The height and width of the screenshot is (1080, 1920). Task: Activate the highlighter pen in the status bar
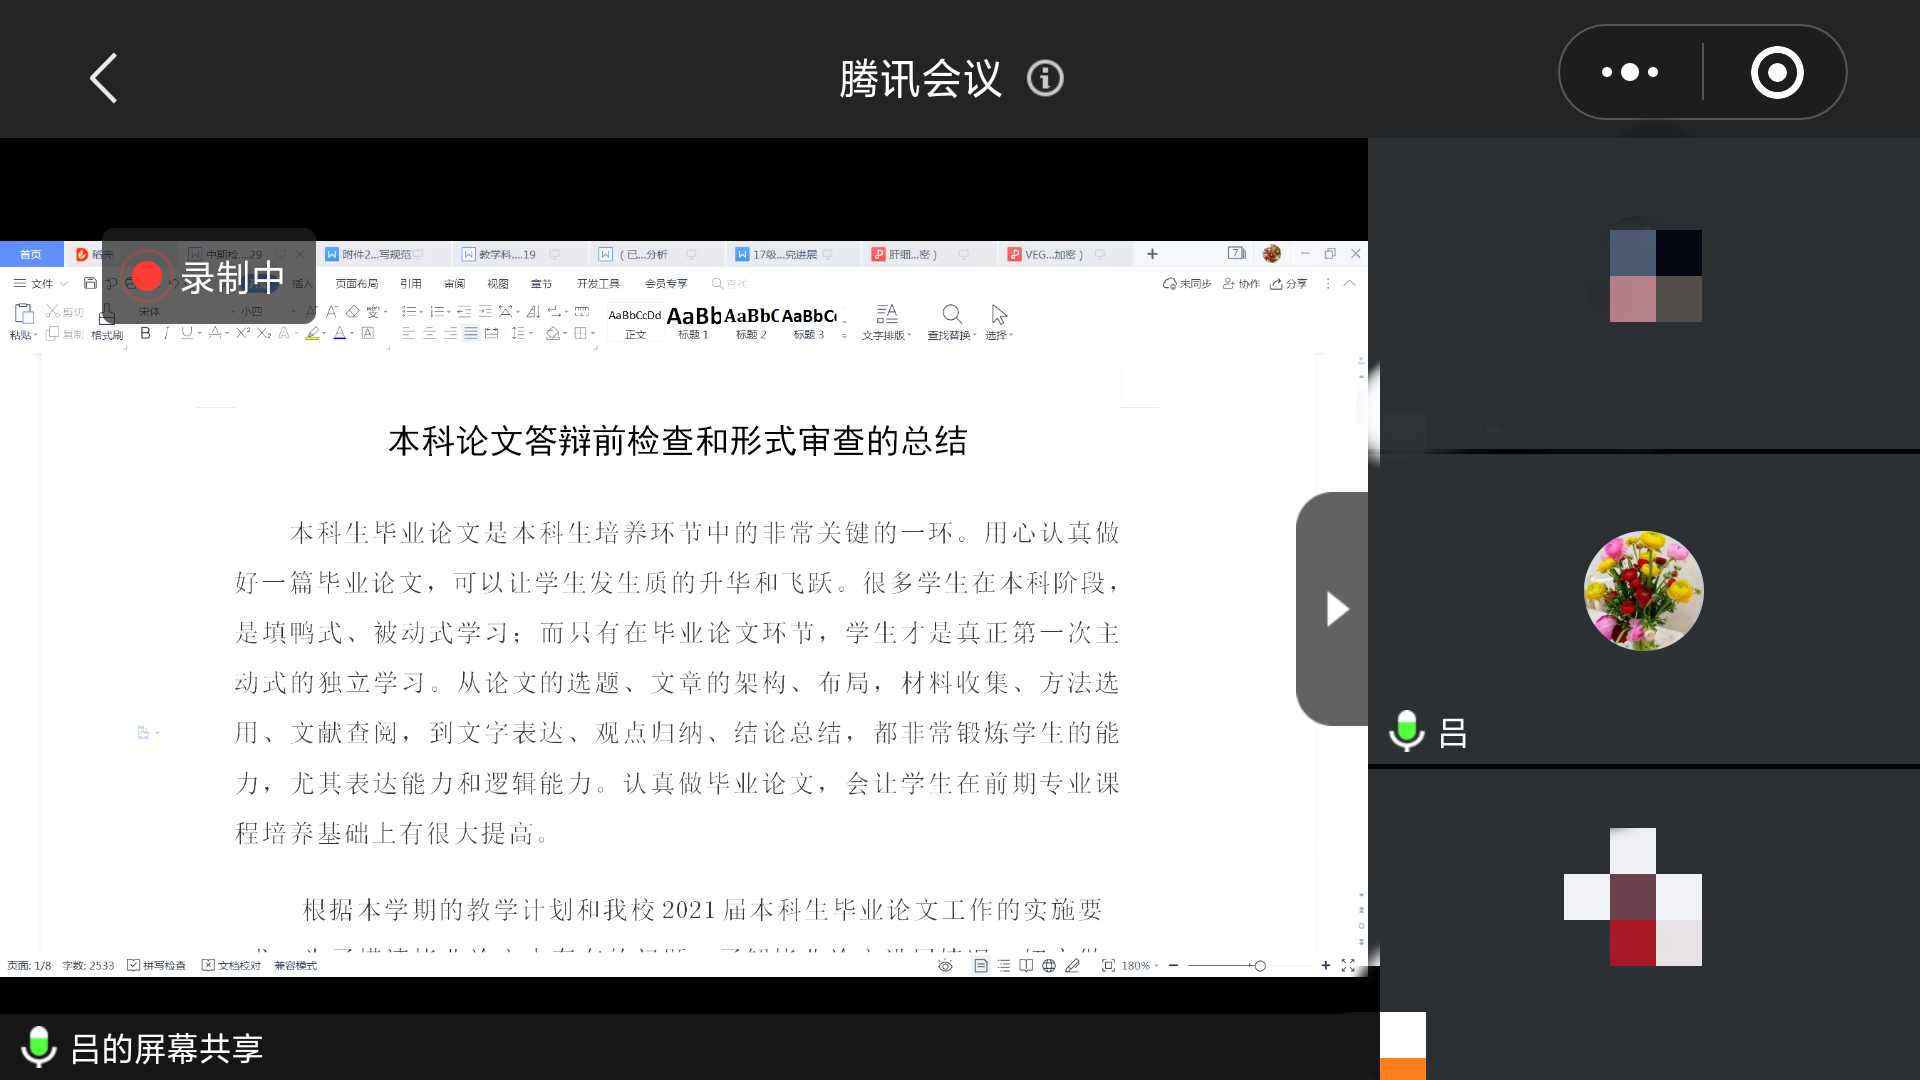click(x=1072, y=966)
